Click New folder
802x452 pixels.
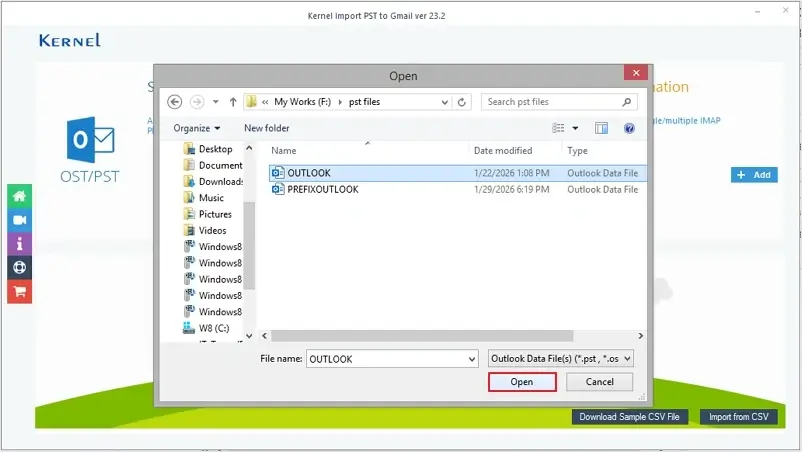click(266, 128)
